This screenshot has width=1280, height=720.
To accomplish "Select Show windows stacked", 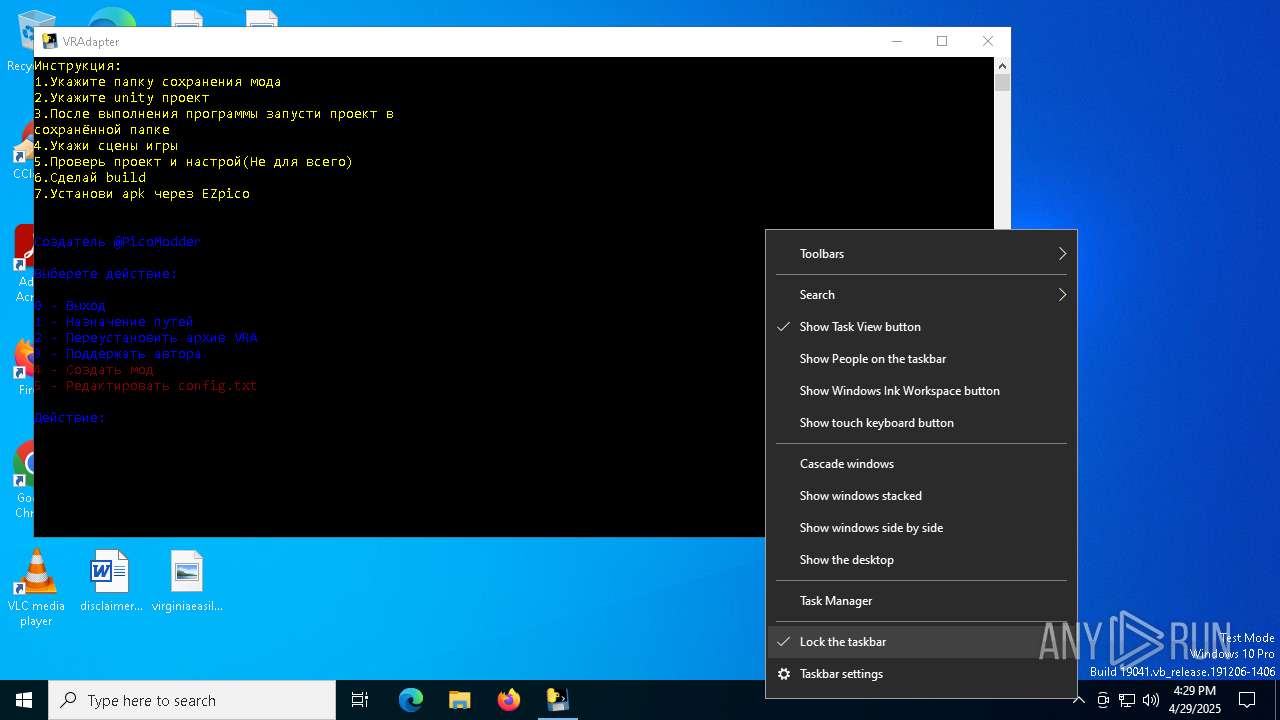I will (x=921, y=496).
